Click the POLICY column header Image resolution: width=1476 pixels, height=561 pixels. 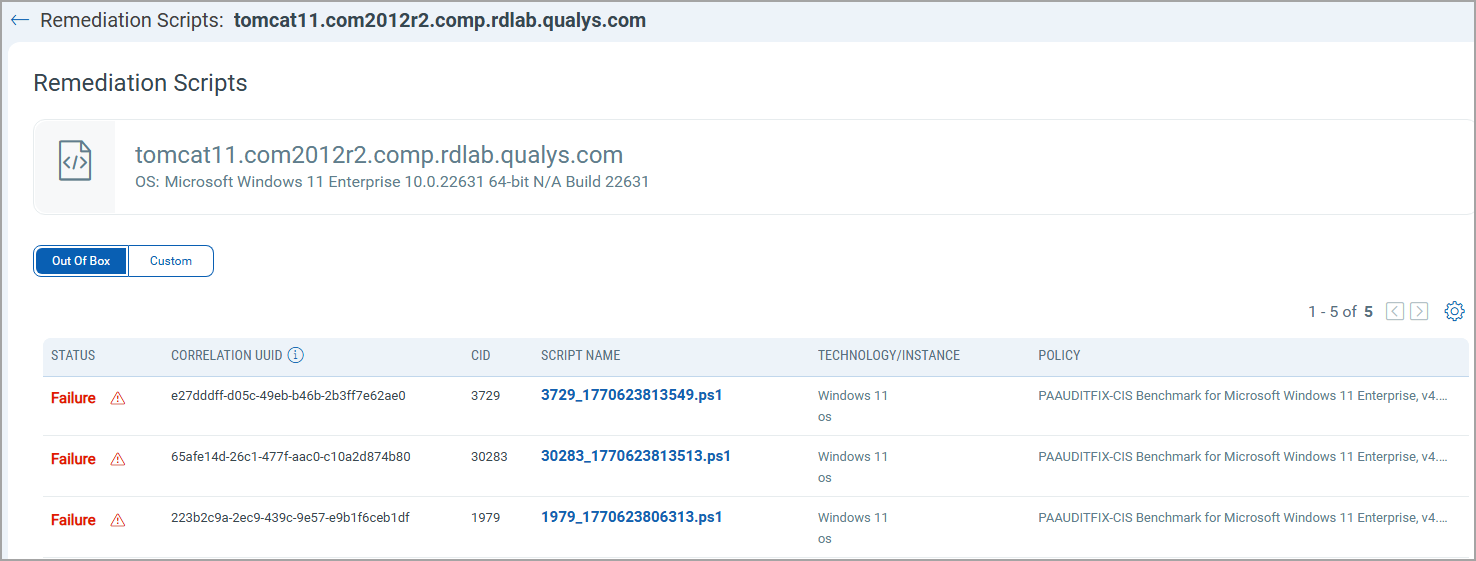tap(1059, 355)
